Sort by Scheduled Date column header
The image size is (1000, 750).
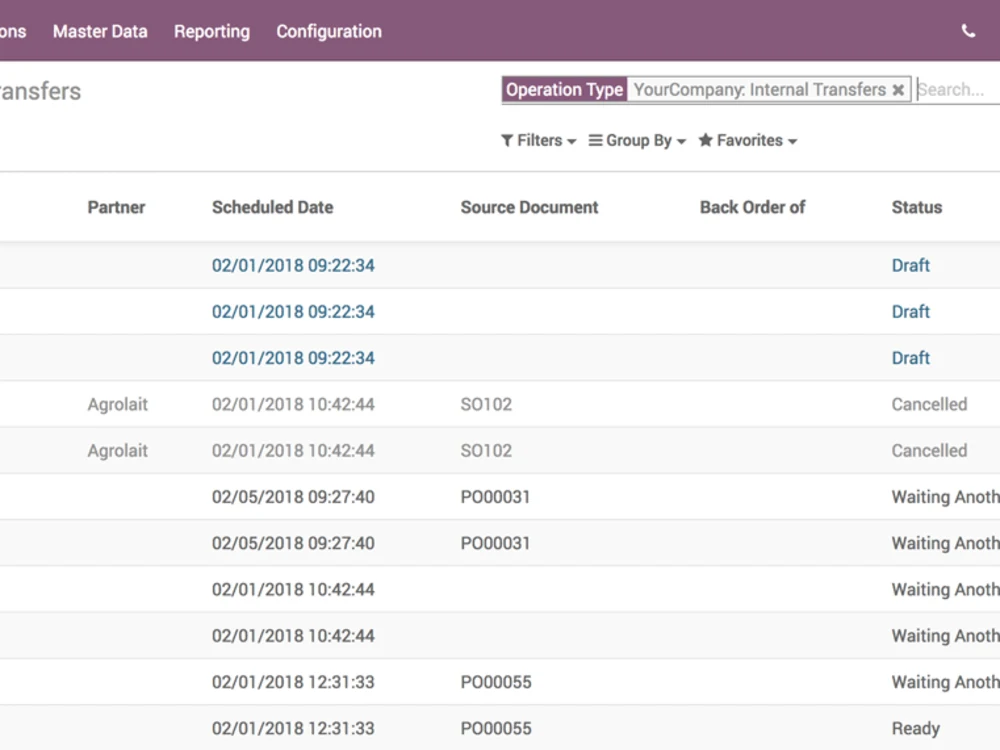[272, 207]
